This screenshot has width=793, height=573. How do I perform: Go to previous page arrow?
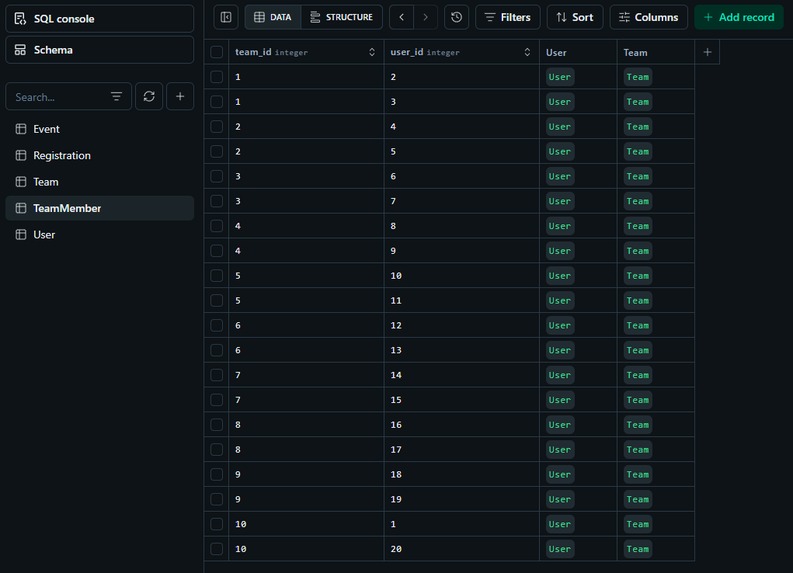pyautogui.click(x=402, y=17)
